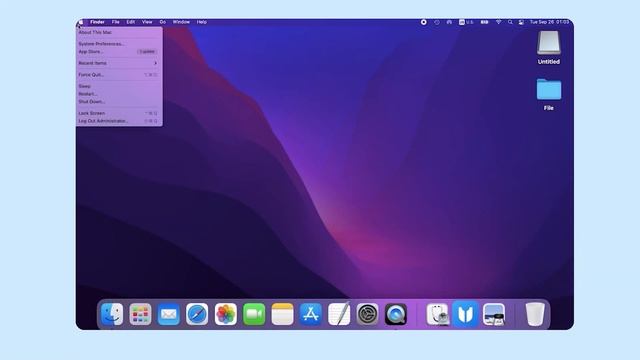Choose Lock Screen from Apple menu

pos(119,113)
